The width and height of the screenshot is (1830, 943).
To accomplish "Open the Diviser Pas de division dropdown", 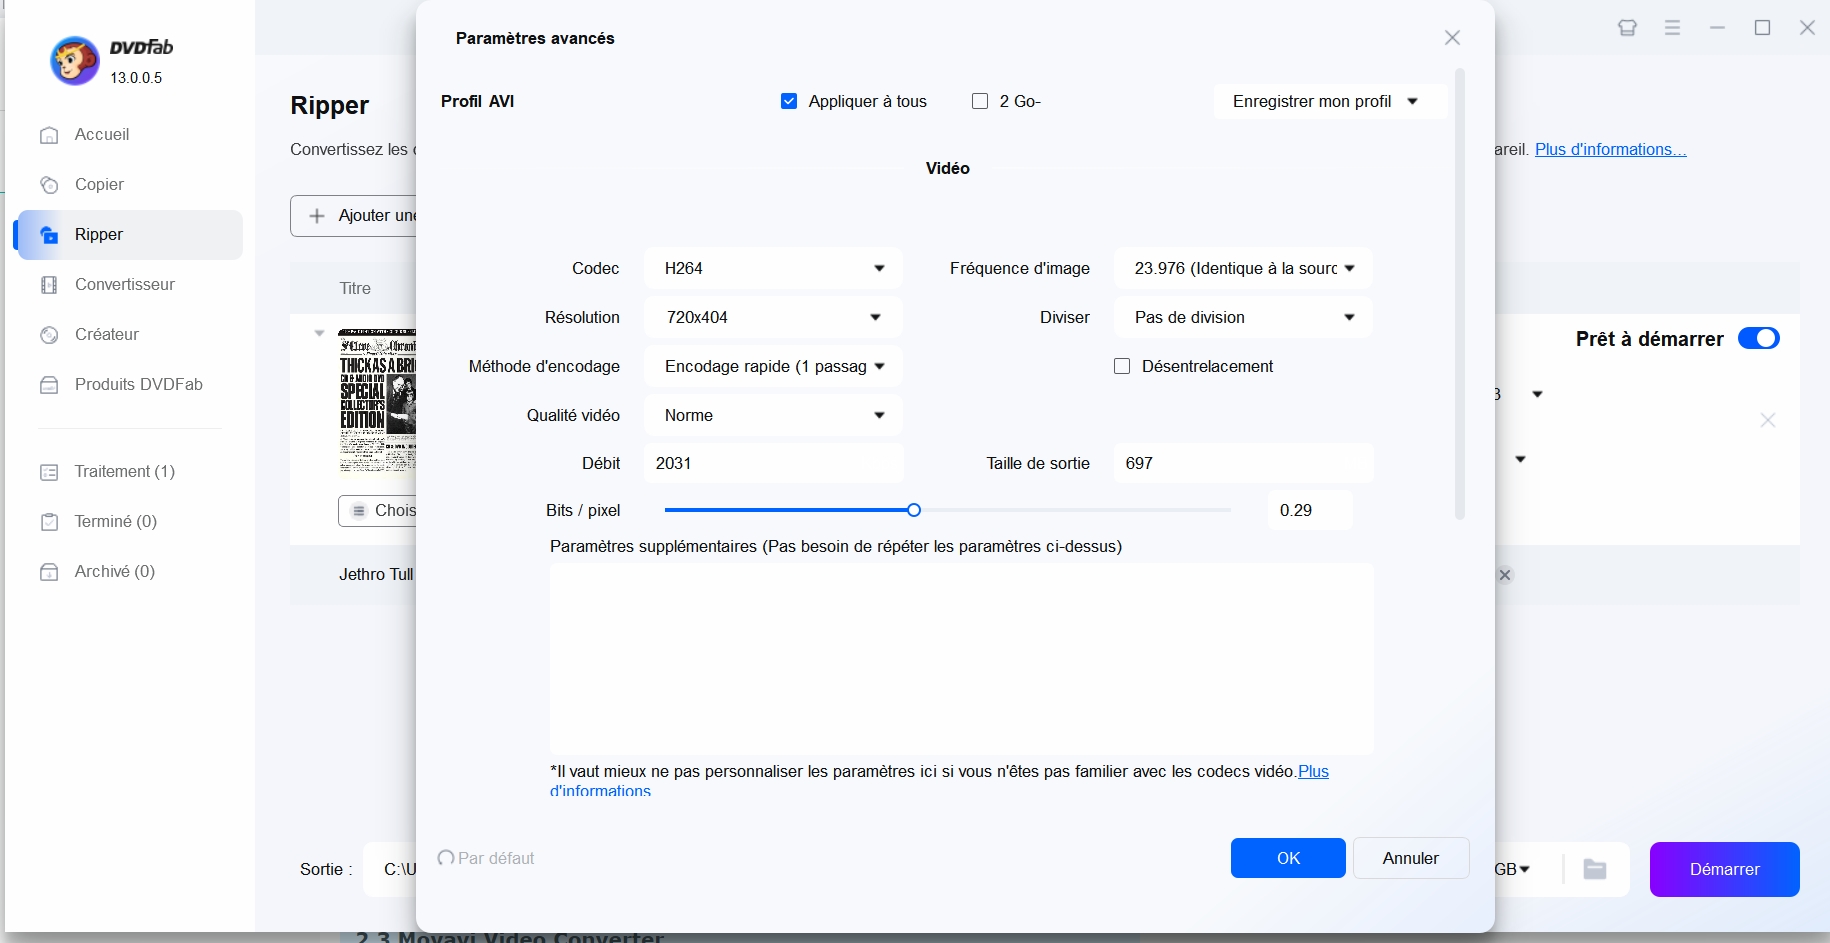I will [1243, 317].
